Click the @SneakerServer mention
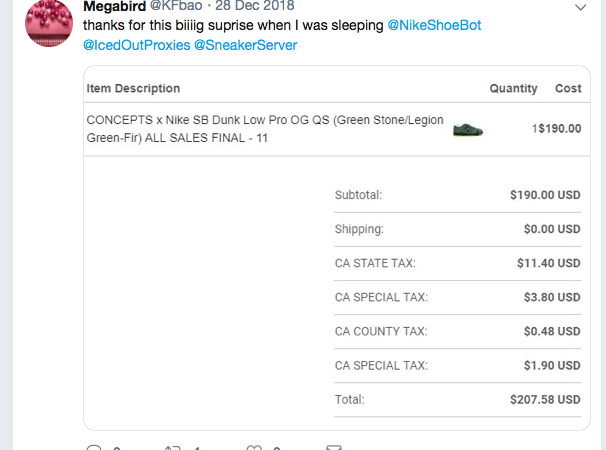Screen dimensions: 606x450 pos(245,45)
